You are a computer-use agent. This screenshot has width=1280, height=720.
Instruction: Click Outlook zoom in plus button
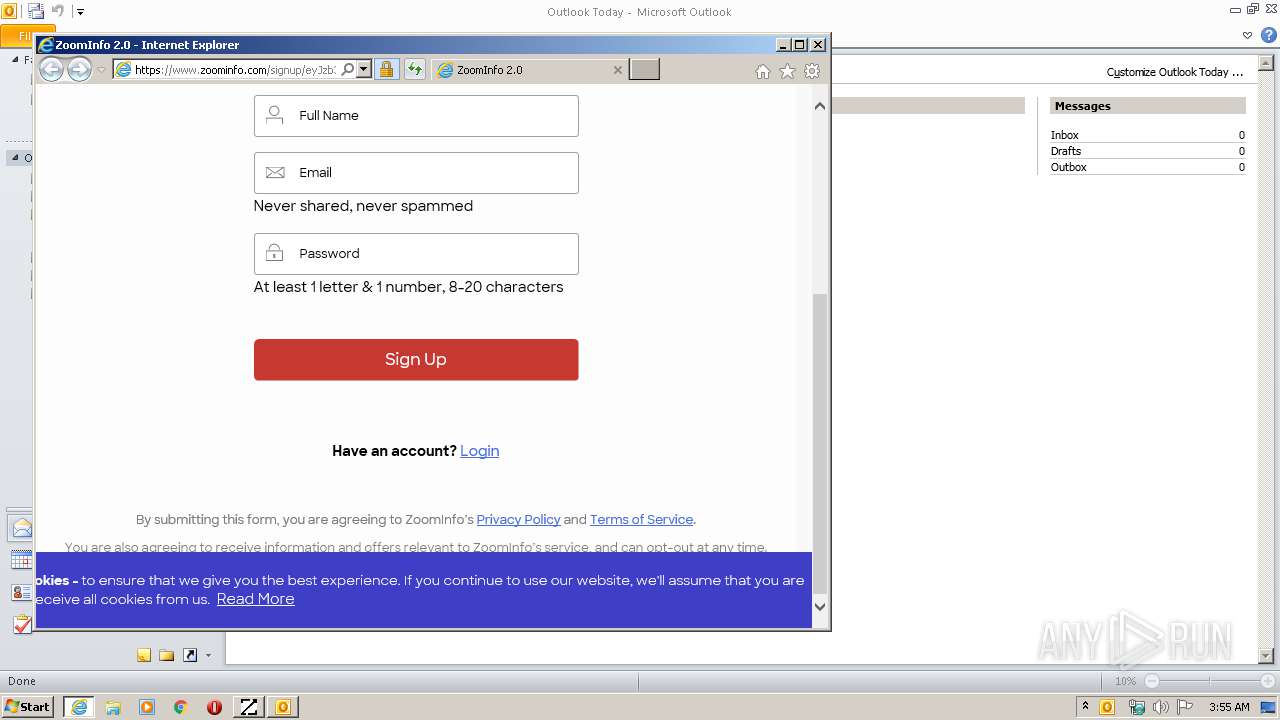pyautogui.click(x=1267, y=681)
